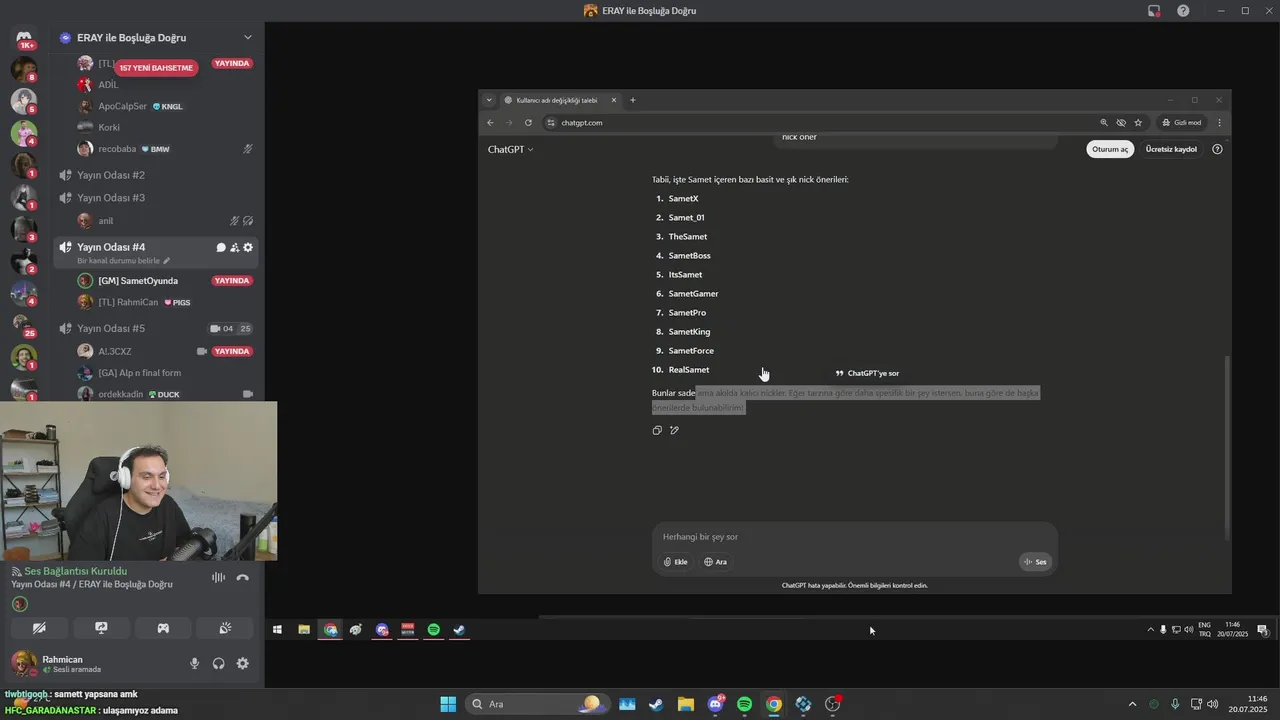Click the Ücretsiz kaydol button

[1171, 149]
